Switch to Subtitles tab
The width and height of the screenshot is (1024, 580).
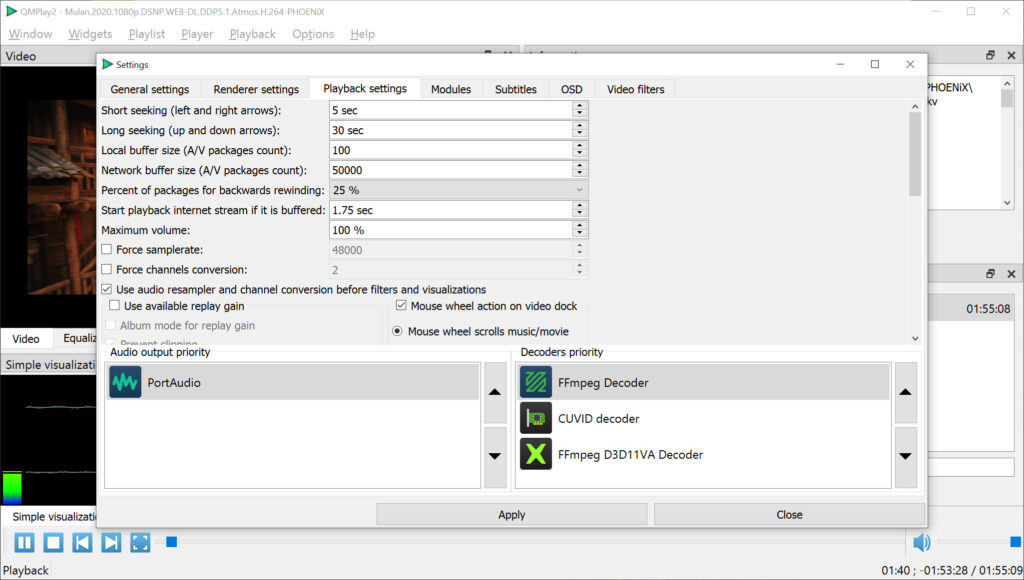[515, 89]
